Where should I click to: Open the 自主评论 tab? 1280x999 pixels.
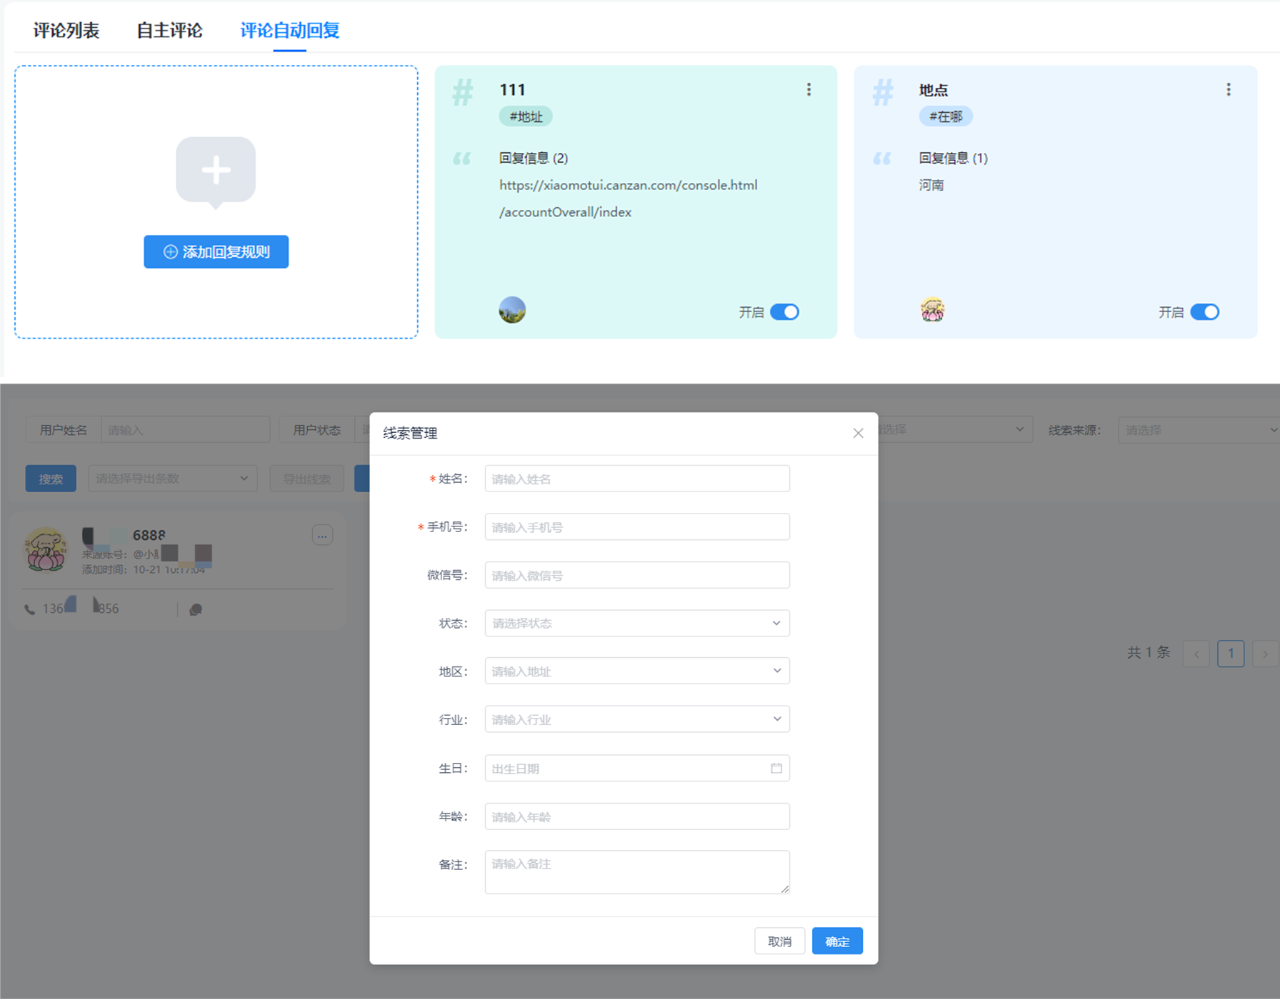(x=169, y=30)
